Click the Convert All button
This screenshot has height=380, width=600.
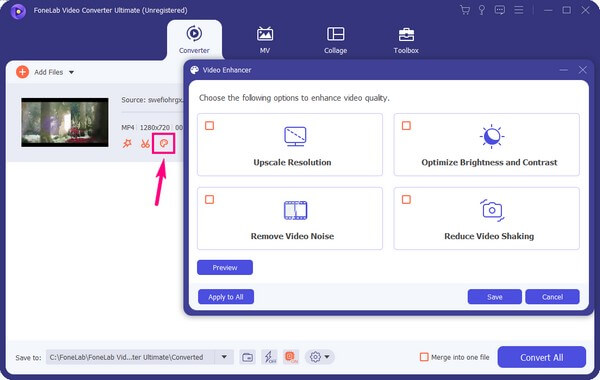(x=541, y=357)
